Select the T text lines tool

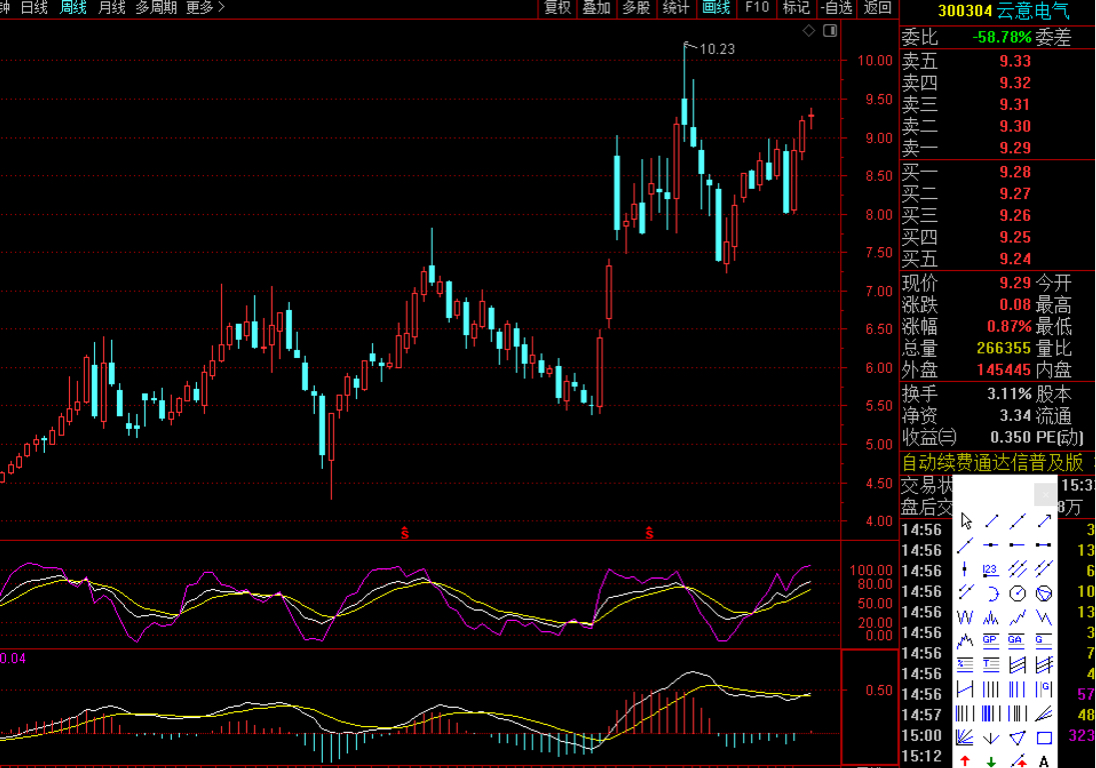pyautogui.click(x=991, y=665)
